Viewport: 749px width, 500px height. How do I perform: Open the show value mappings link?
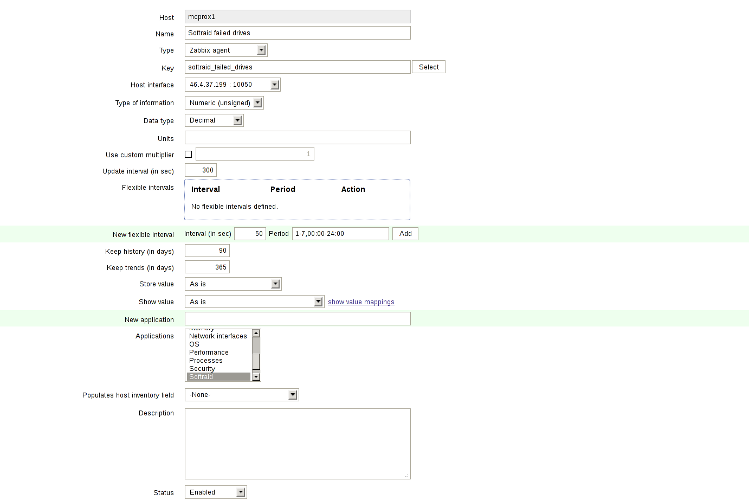coord(361,301)
